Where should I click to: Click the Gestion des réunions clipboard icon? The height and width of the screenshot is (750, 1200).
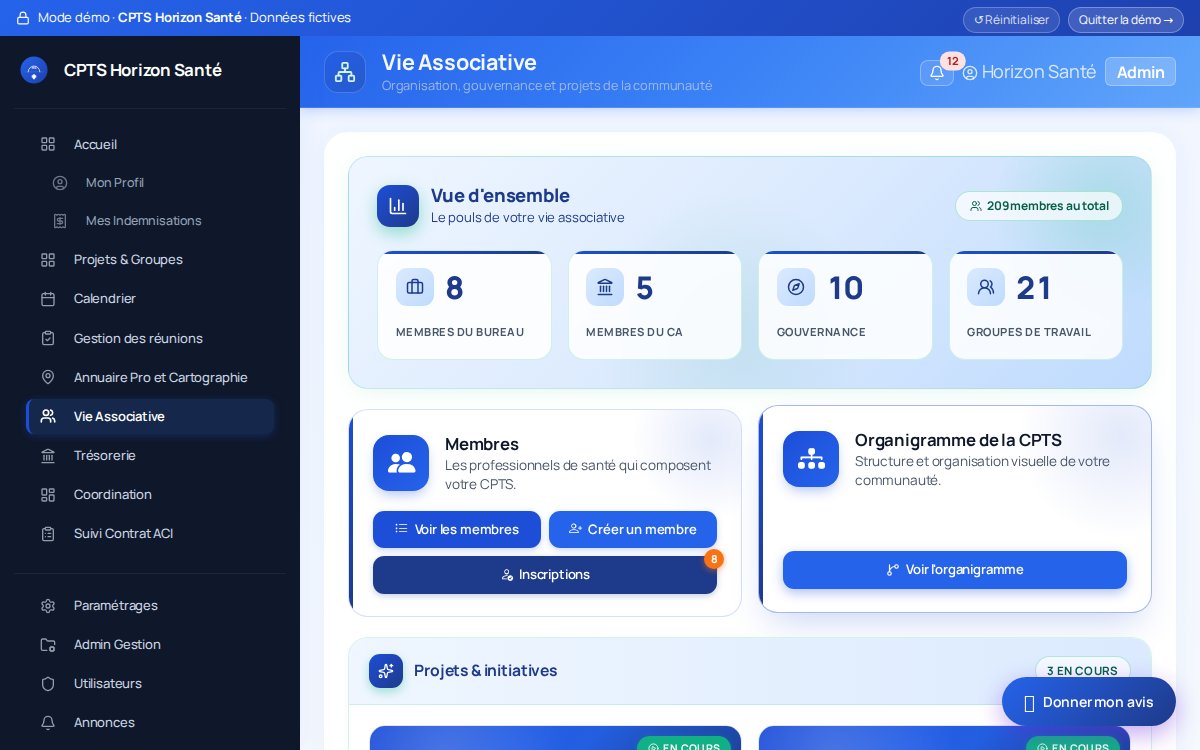48,338
